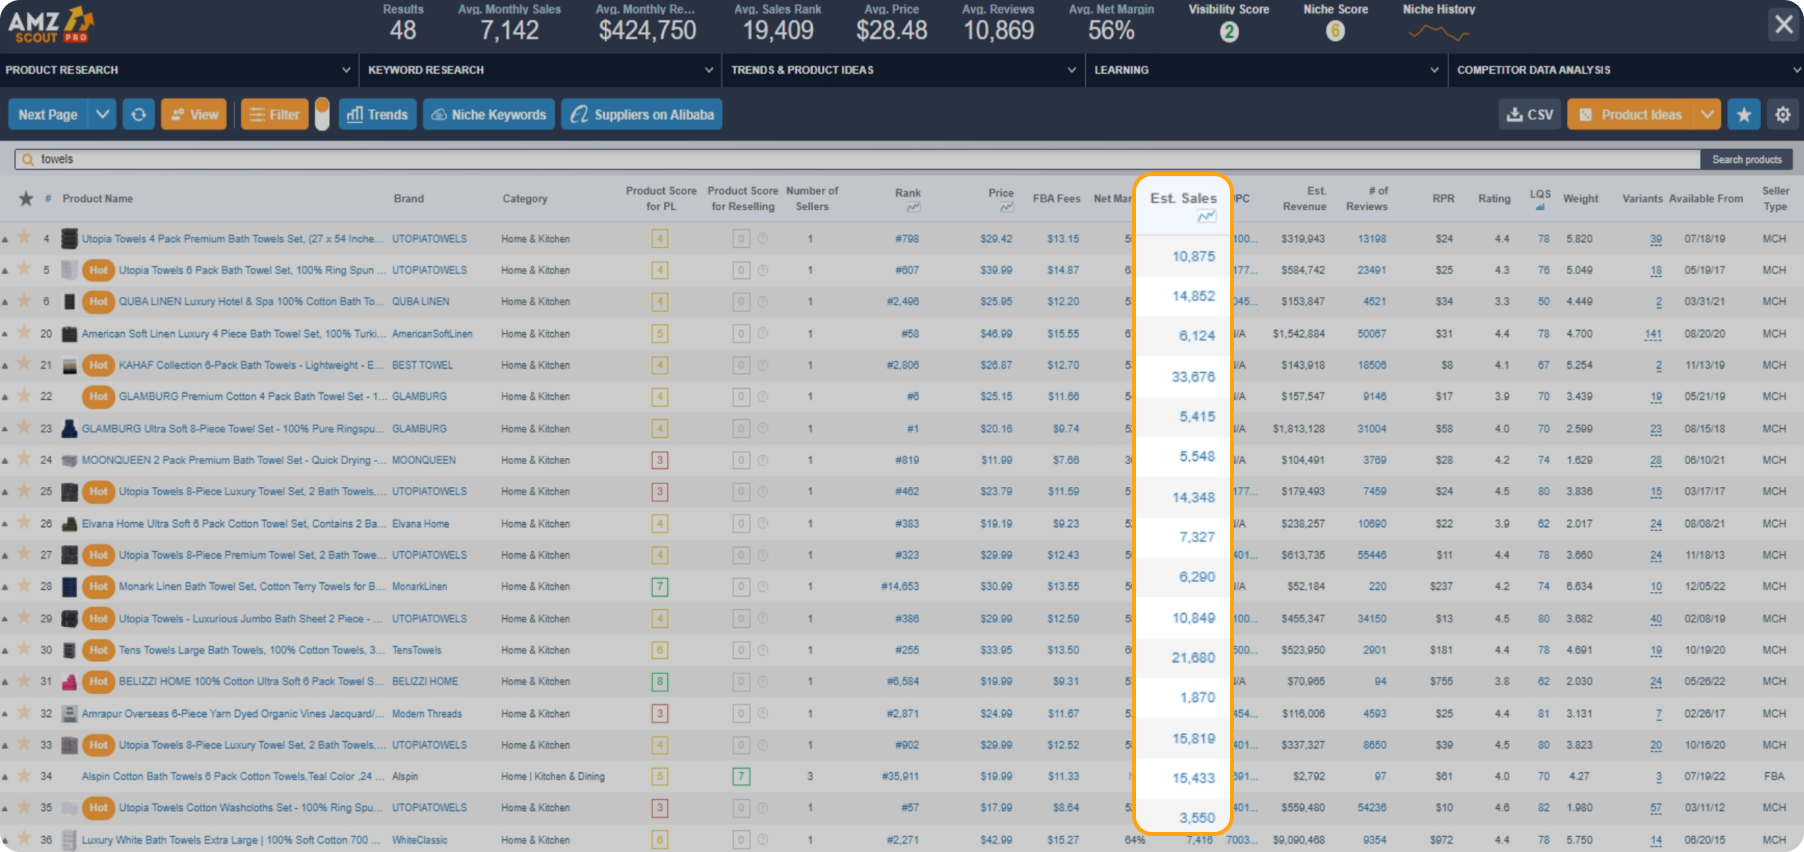Viewport: 1804px width, 852px height.
Task: Click PL score badge in Monark Linen row
Action: click(660, 587)
